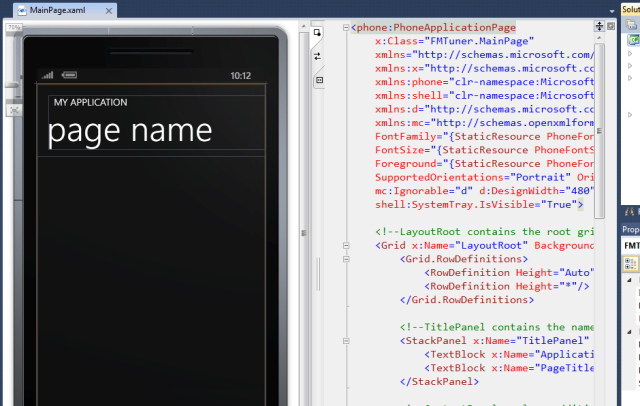The height and width of the screenshot is (406, 640).
Task: Collapse the StackPanel TitlePanel block
Action: click(x=346, y=341)
